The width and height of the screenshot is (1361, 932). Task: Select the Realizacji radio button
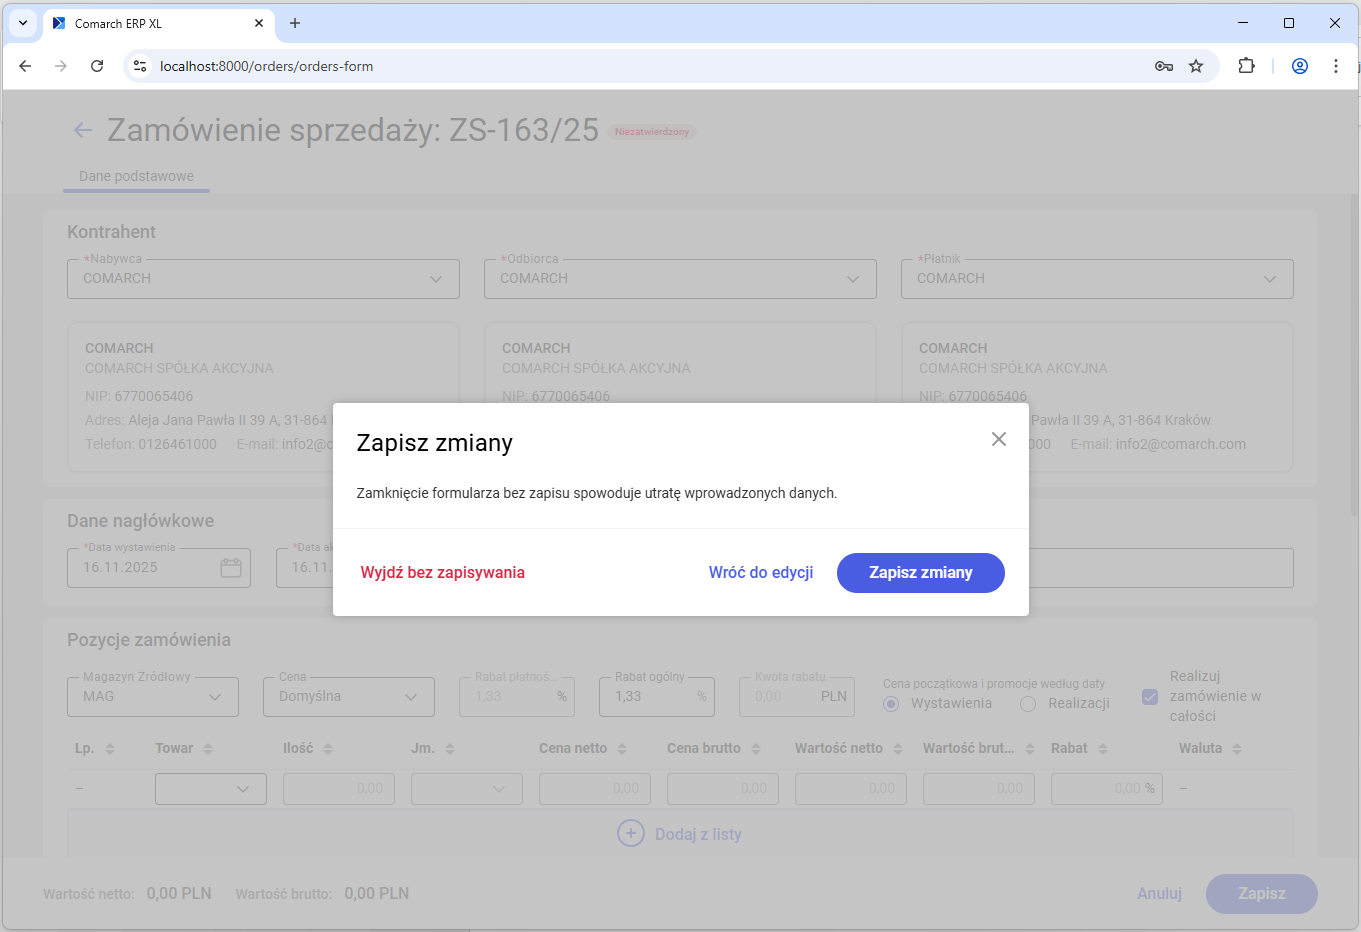pos(1027,704)
